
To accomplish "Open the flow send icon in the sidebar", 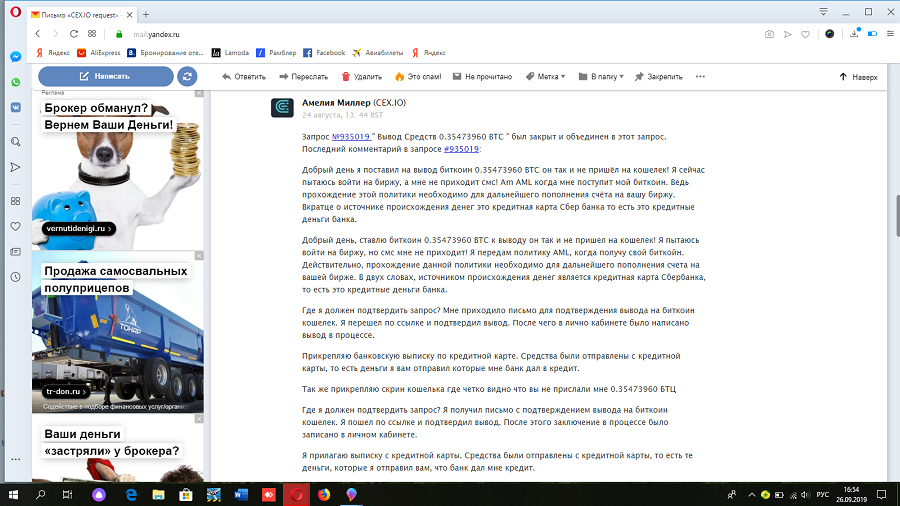I will click(x=15, y=167).
